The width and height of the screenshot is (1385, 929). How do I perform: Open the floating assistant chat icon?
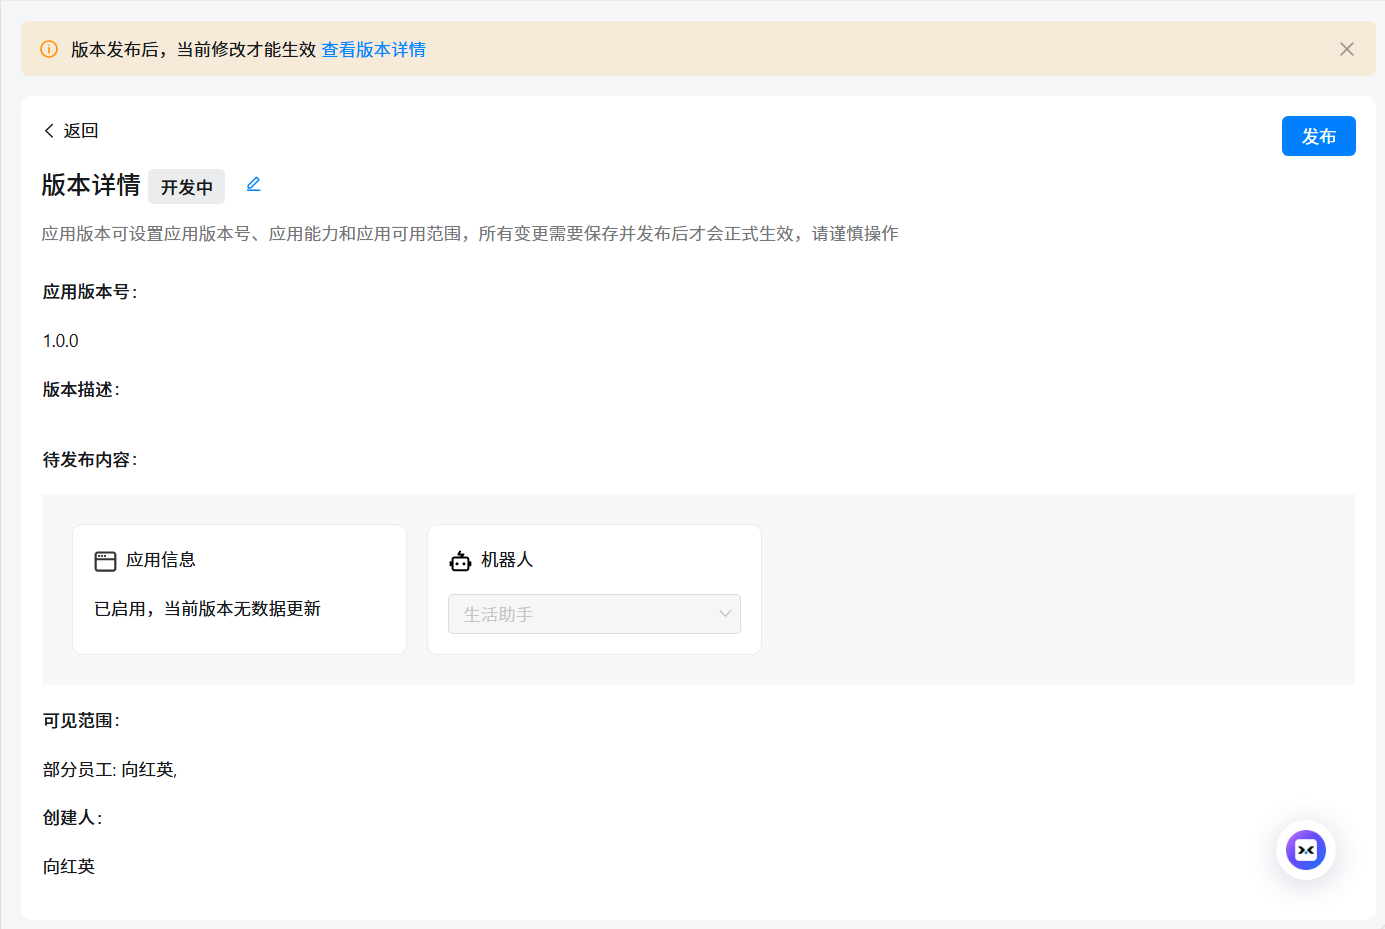(1305, 850)
